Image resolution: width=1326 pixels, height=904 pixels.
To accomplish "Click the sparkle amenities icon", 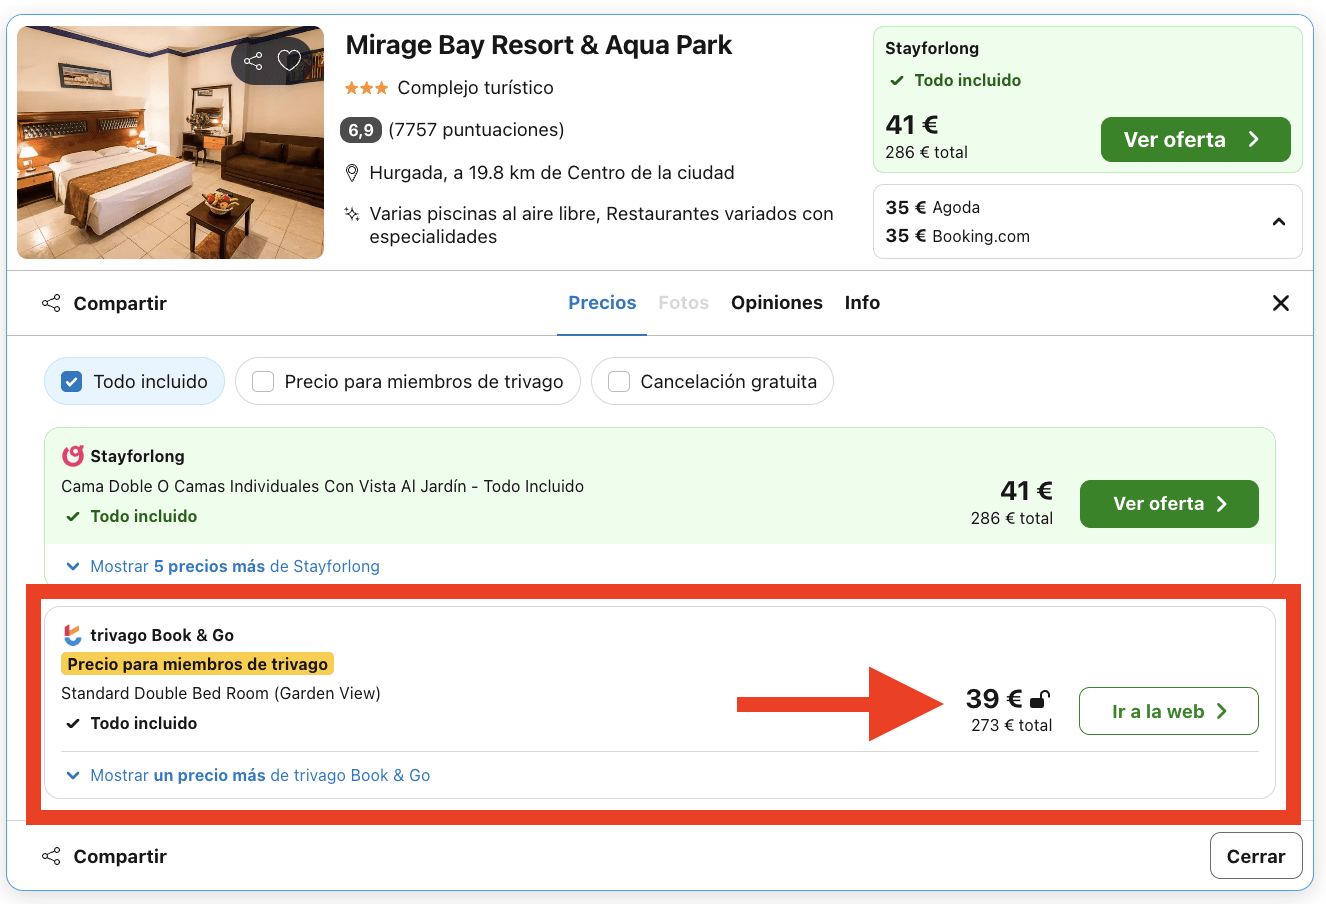I will tap(352, 214).
